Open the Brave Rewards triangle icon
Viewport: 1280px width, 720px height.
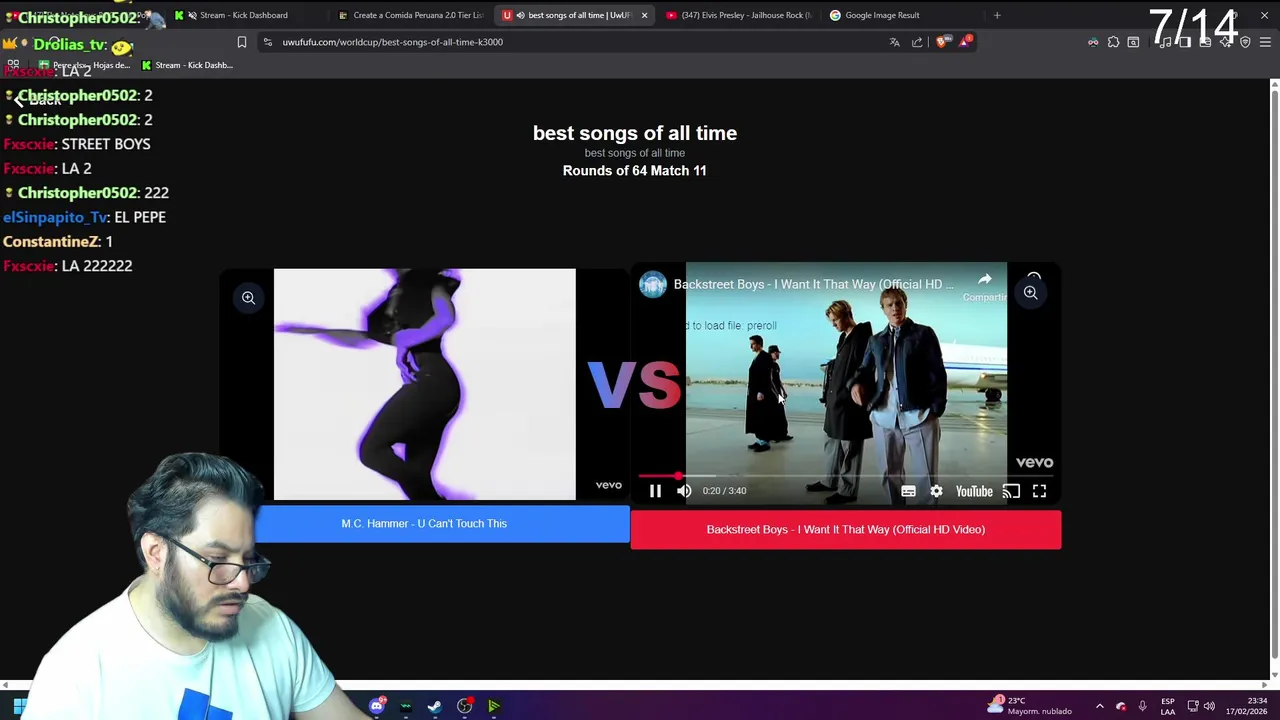pyautogui.click(x=965, y=41)
